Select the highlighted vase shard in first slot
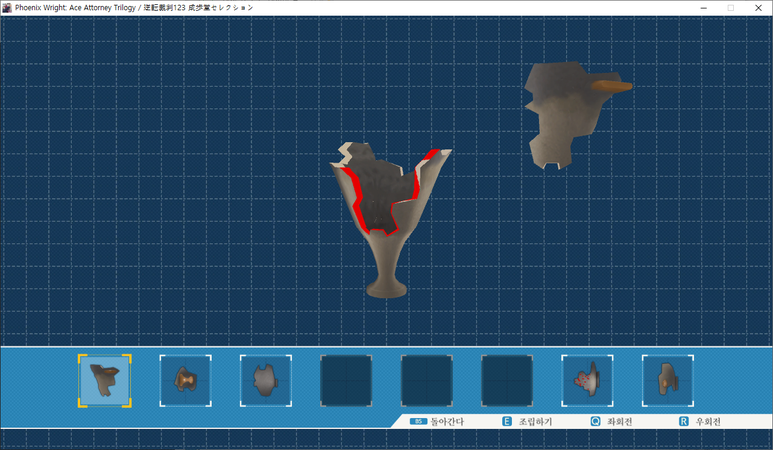Screen dimensions: 773x450 pos(105,381)
